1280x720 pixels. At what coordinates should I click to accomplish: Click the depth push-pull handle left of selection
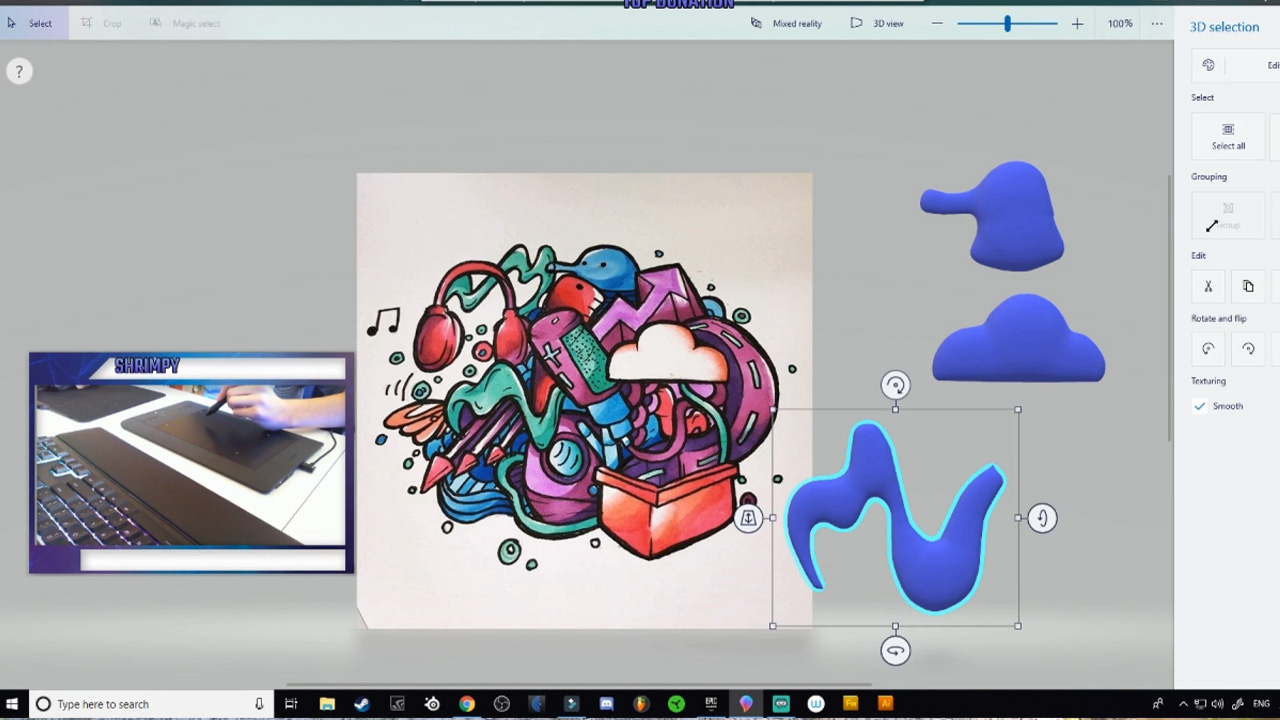748,518
